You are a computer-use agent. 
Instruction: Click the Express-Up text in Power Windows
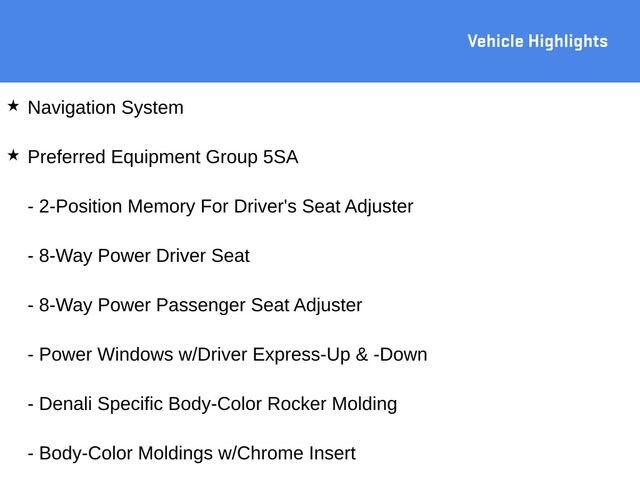click(302, 355)
